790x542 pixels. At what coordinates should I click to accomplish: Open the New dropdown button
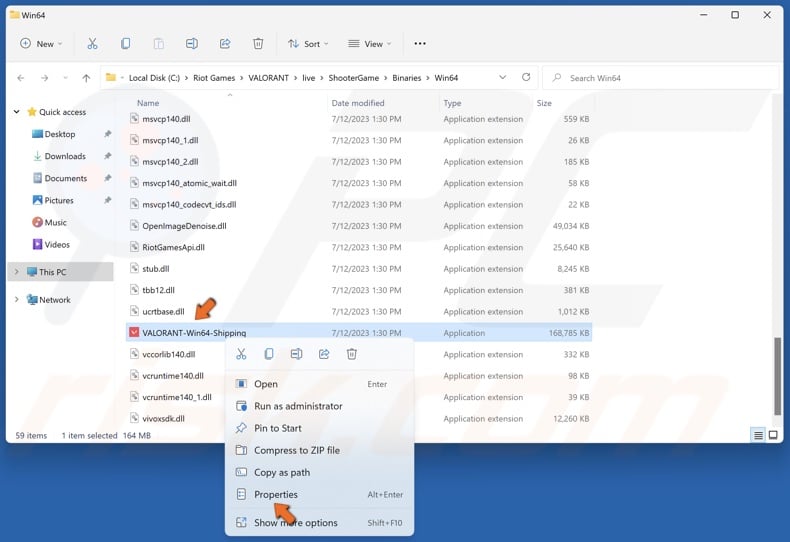[x=41, y=44]
